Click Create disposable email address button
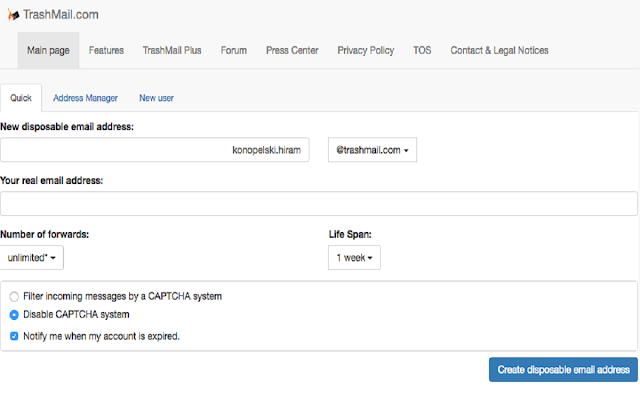Viewport: 640px width, 400px height. 563,370
